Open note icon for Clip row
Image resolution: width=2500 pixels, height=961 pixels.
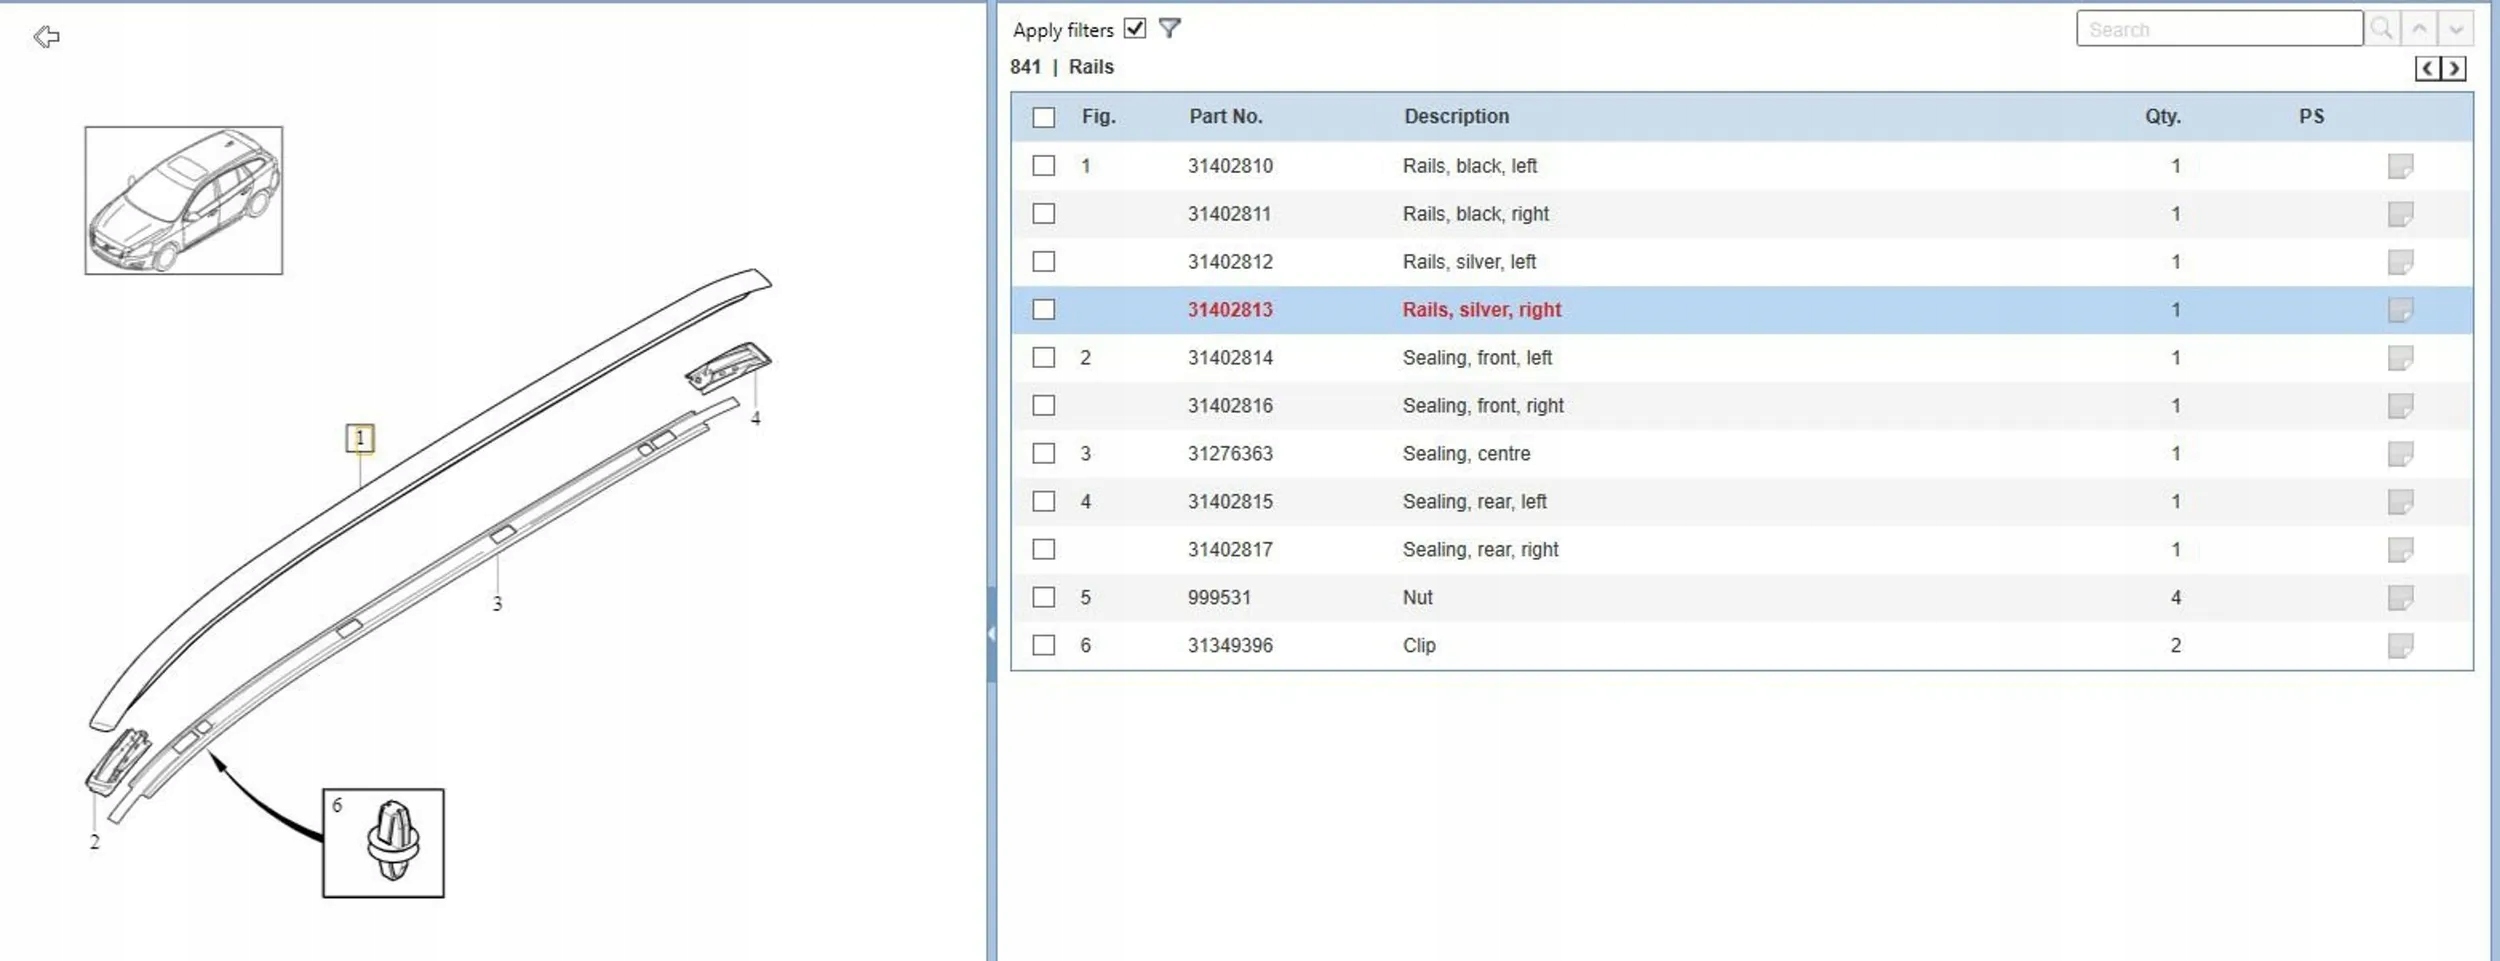point(2400,646)
